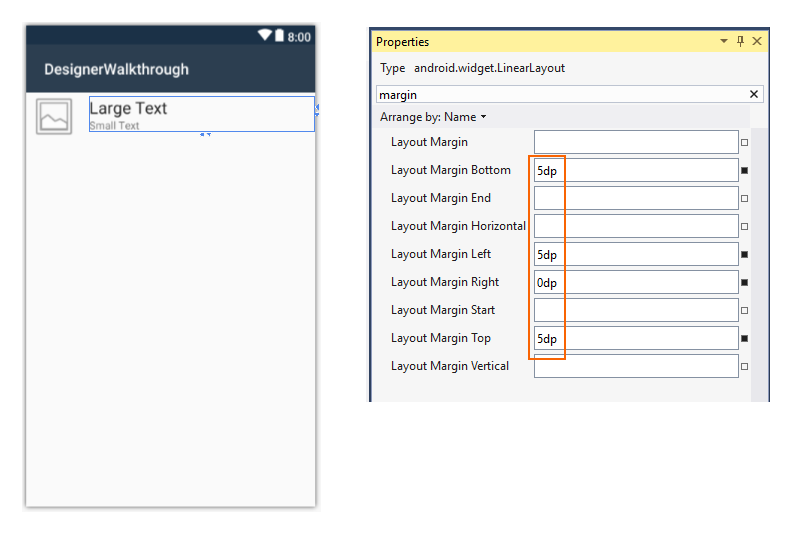Click the filled marker beside Layout Margin Top
This screenshot has height=533, width=799.
click(744, 339)
